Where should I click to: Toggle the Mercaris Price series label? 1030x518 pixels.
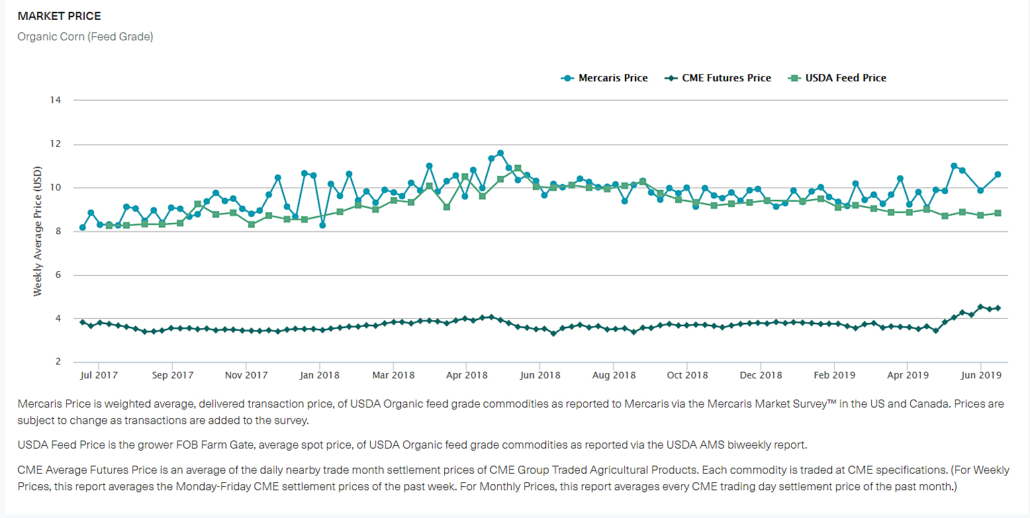coord(612,78)
